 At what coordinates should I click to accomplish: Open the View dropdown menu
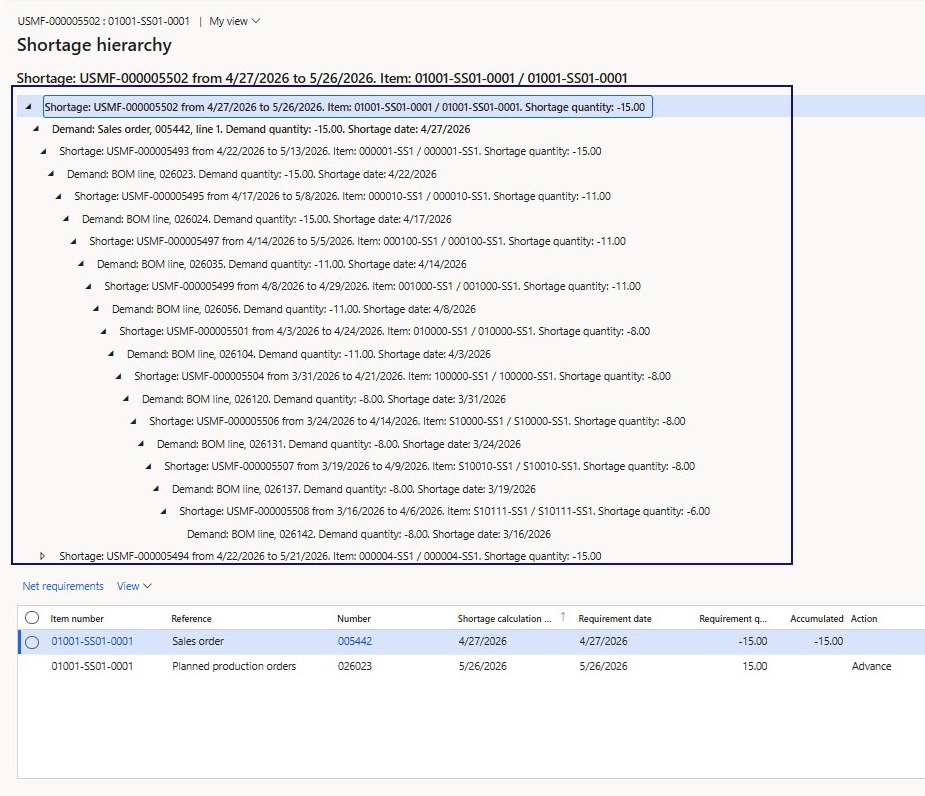click(134, 586)
